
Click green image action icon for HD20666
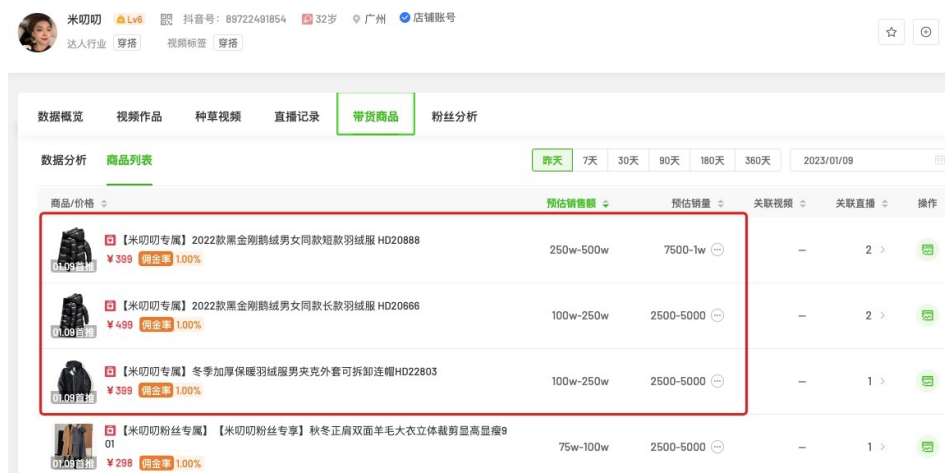(x=928, y=315)
